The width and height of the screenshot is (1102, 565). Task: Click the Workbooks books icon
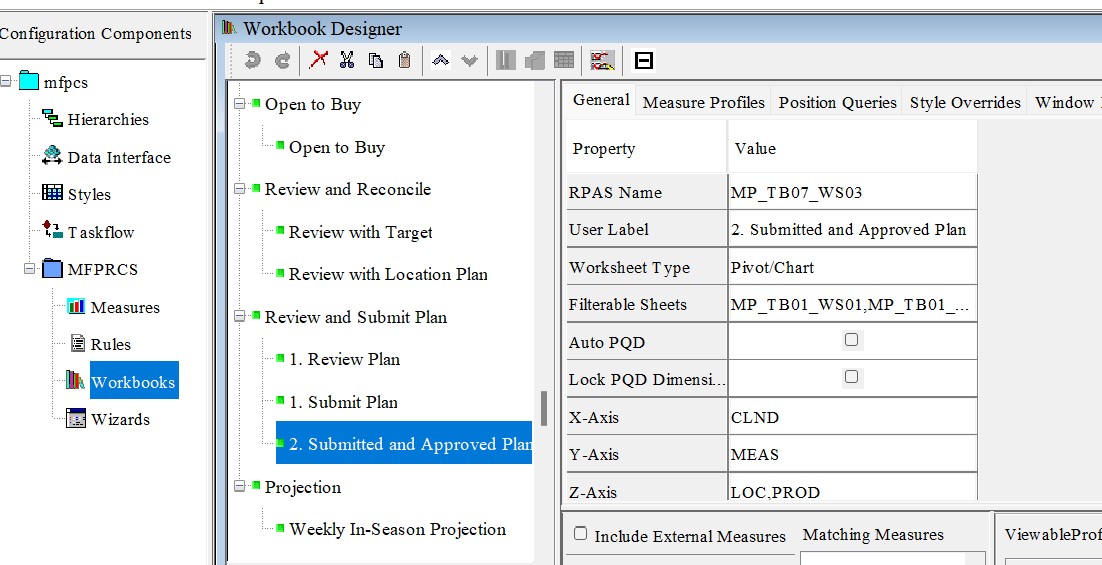[x=75, y=380]
